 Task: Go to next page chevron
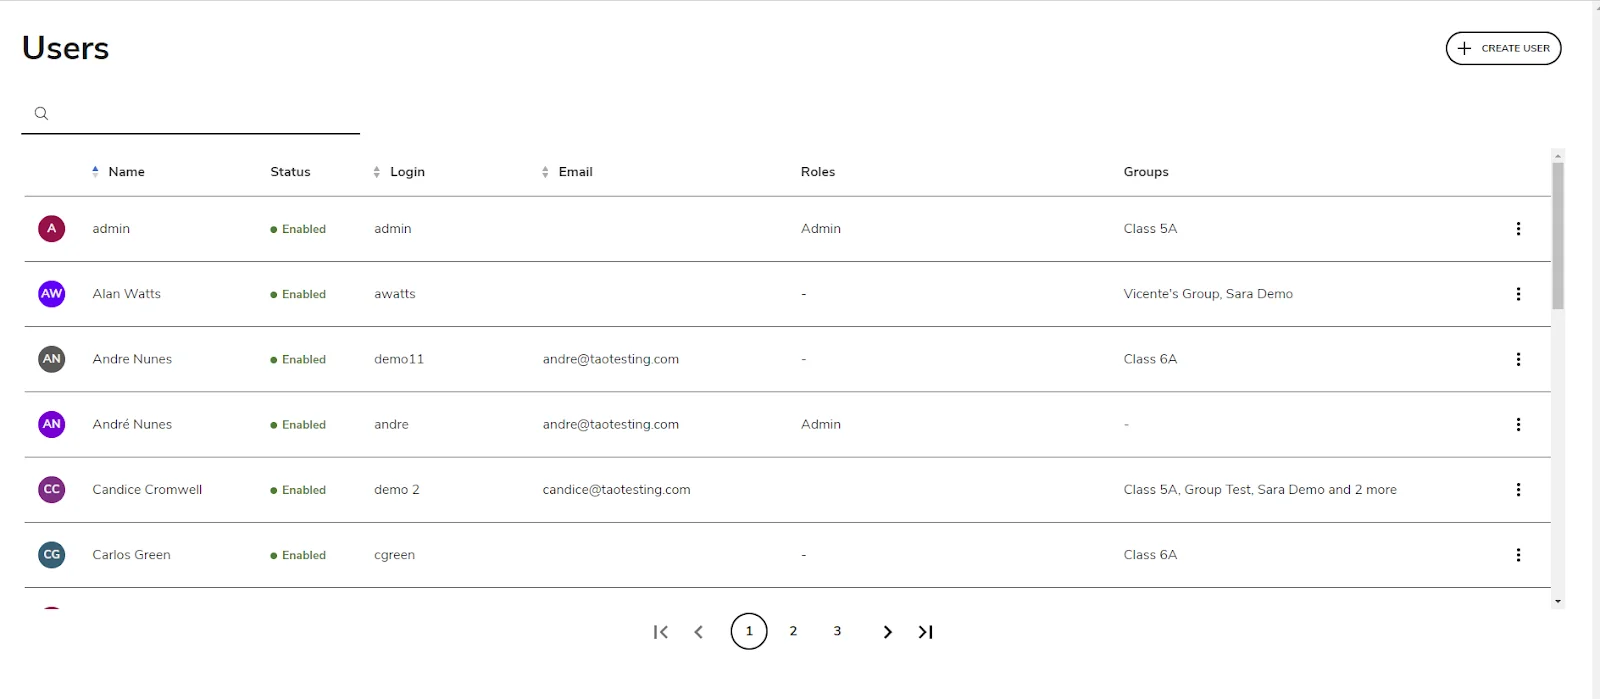click(887, 632)
